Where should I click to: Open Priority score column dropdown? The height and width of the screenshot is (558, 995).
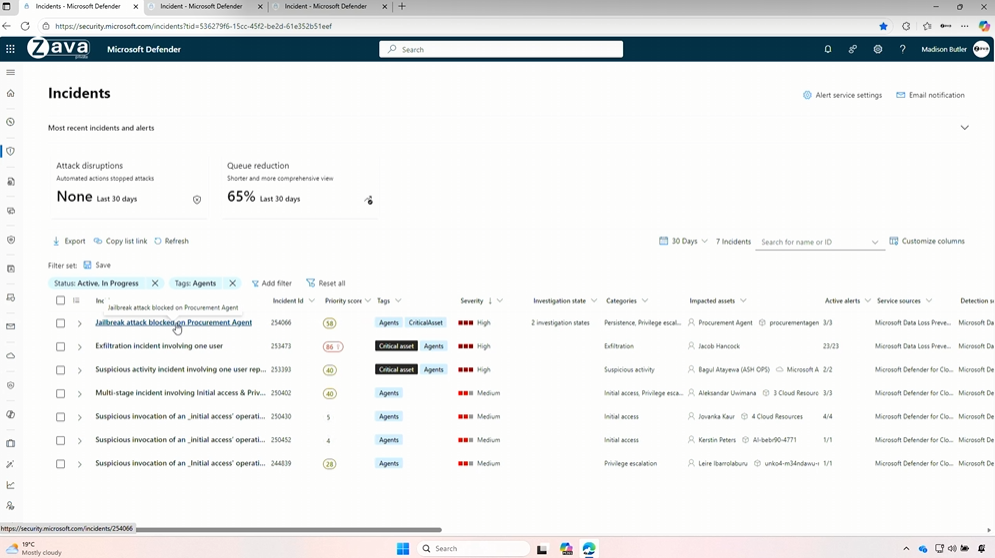(x=367, y=301)
